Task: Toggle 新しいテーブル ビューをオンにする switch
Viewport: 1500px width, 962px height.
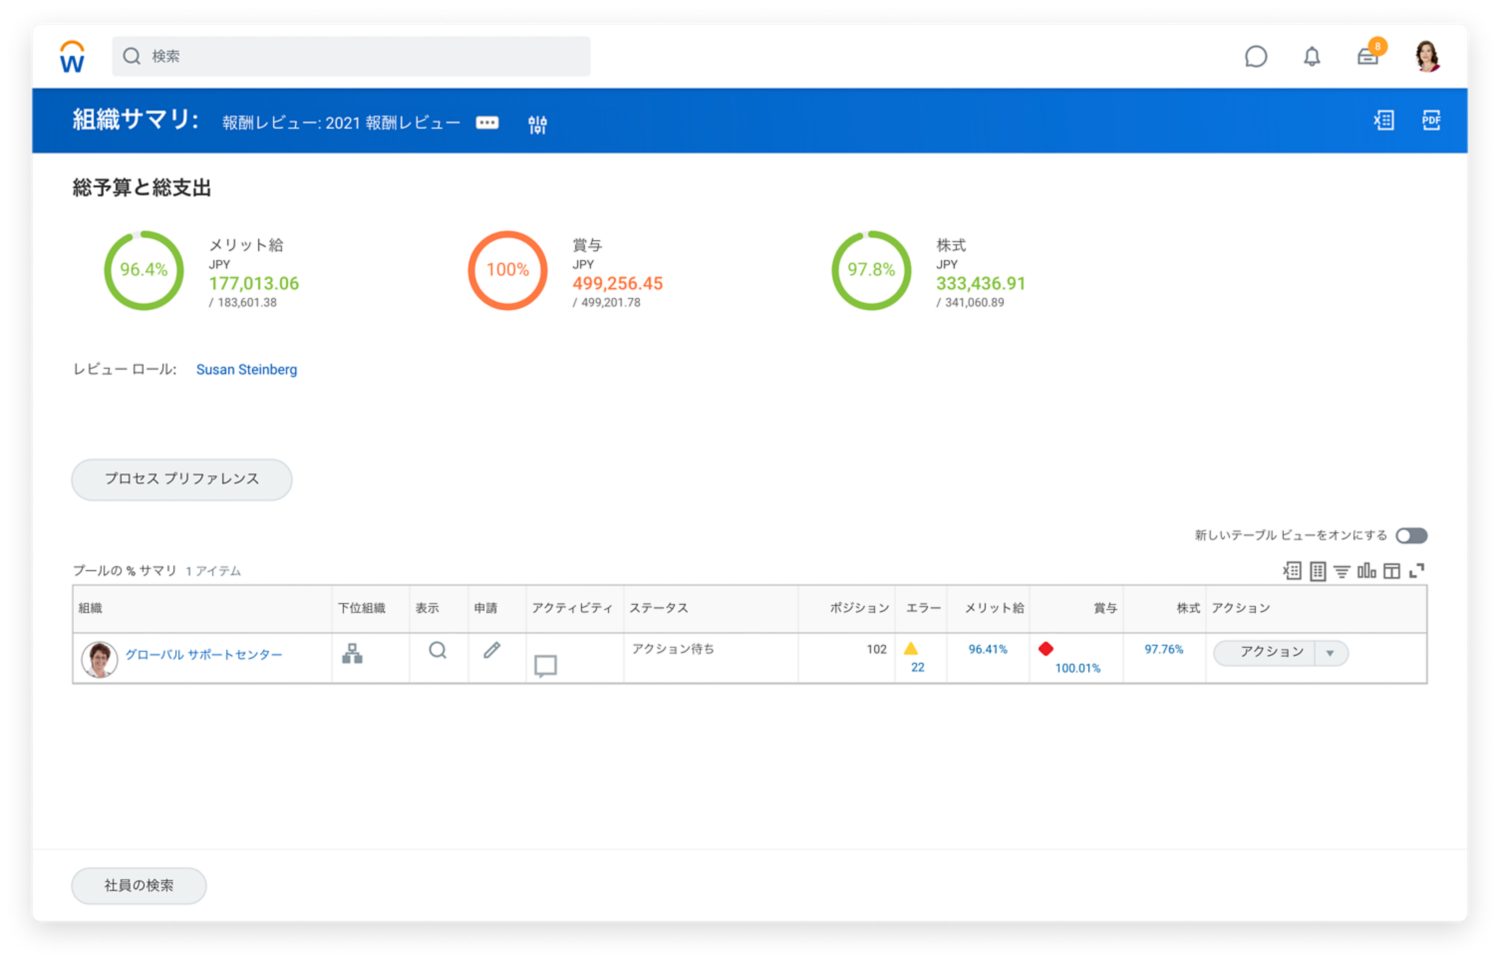Action: (1411, 536)
